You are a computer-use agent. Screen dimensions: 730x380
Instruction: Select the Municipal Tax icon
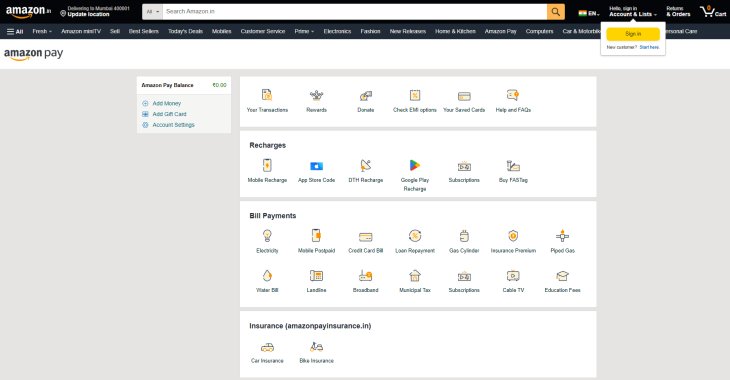pos(415,275)
